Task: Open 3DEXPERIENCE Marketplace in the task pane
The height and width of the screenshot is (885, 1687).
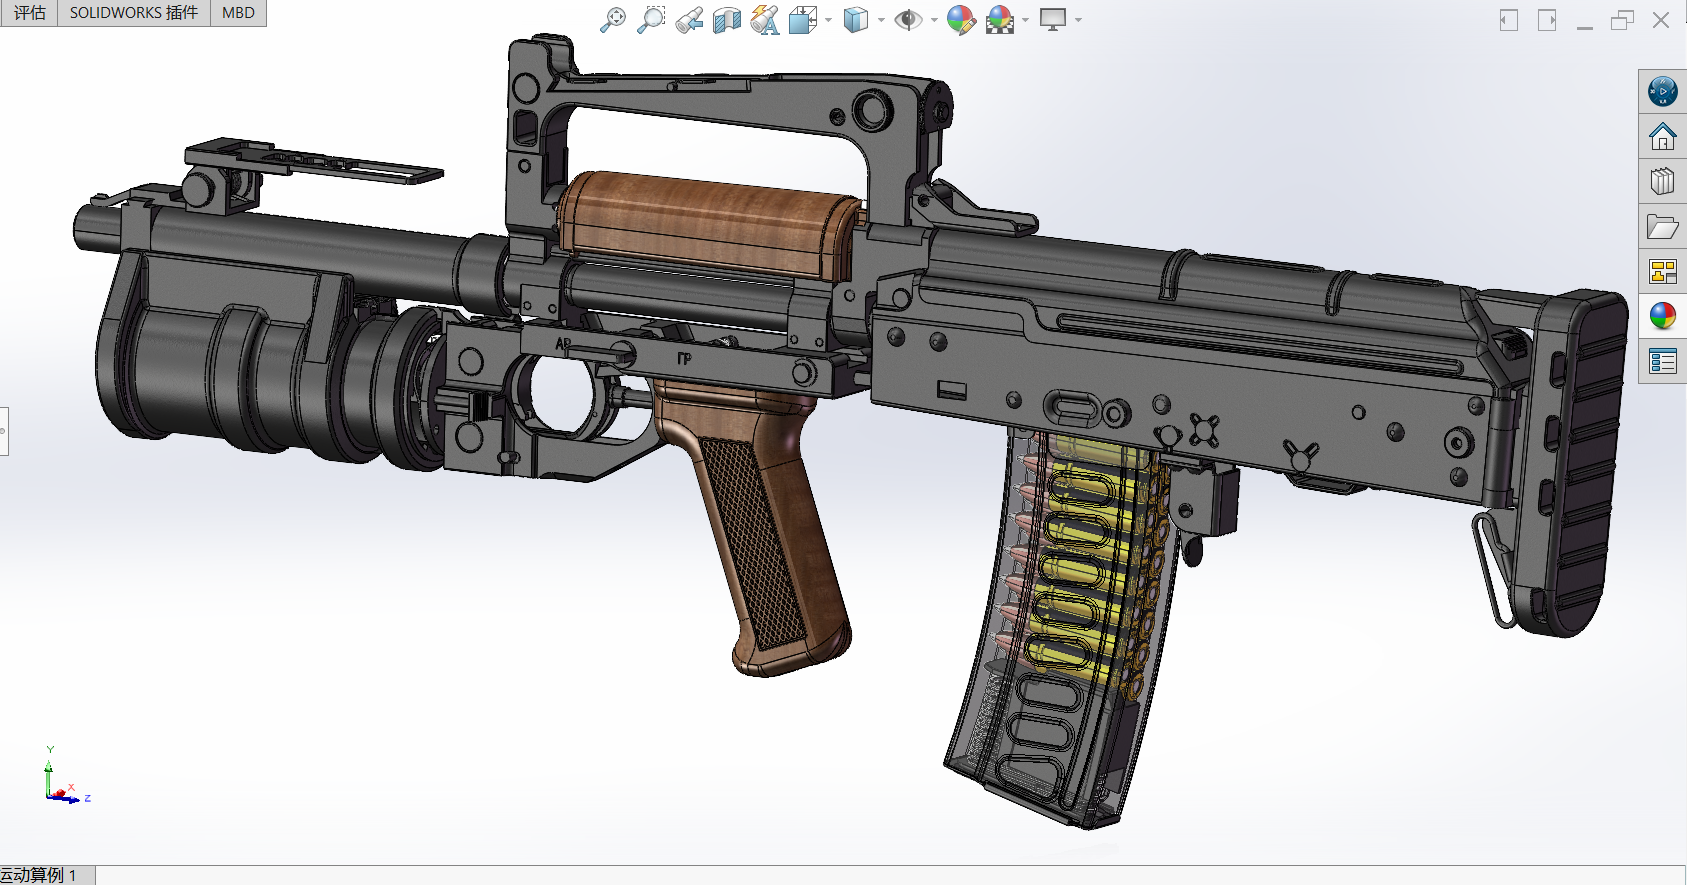Action: pos(1663,92)
